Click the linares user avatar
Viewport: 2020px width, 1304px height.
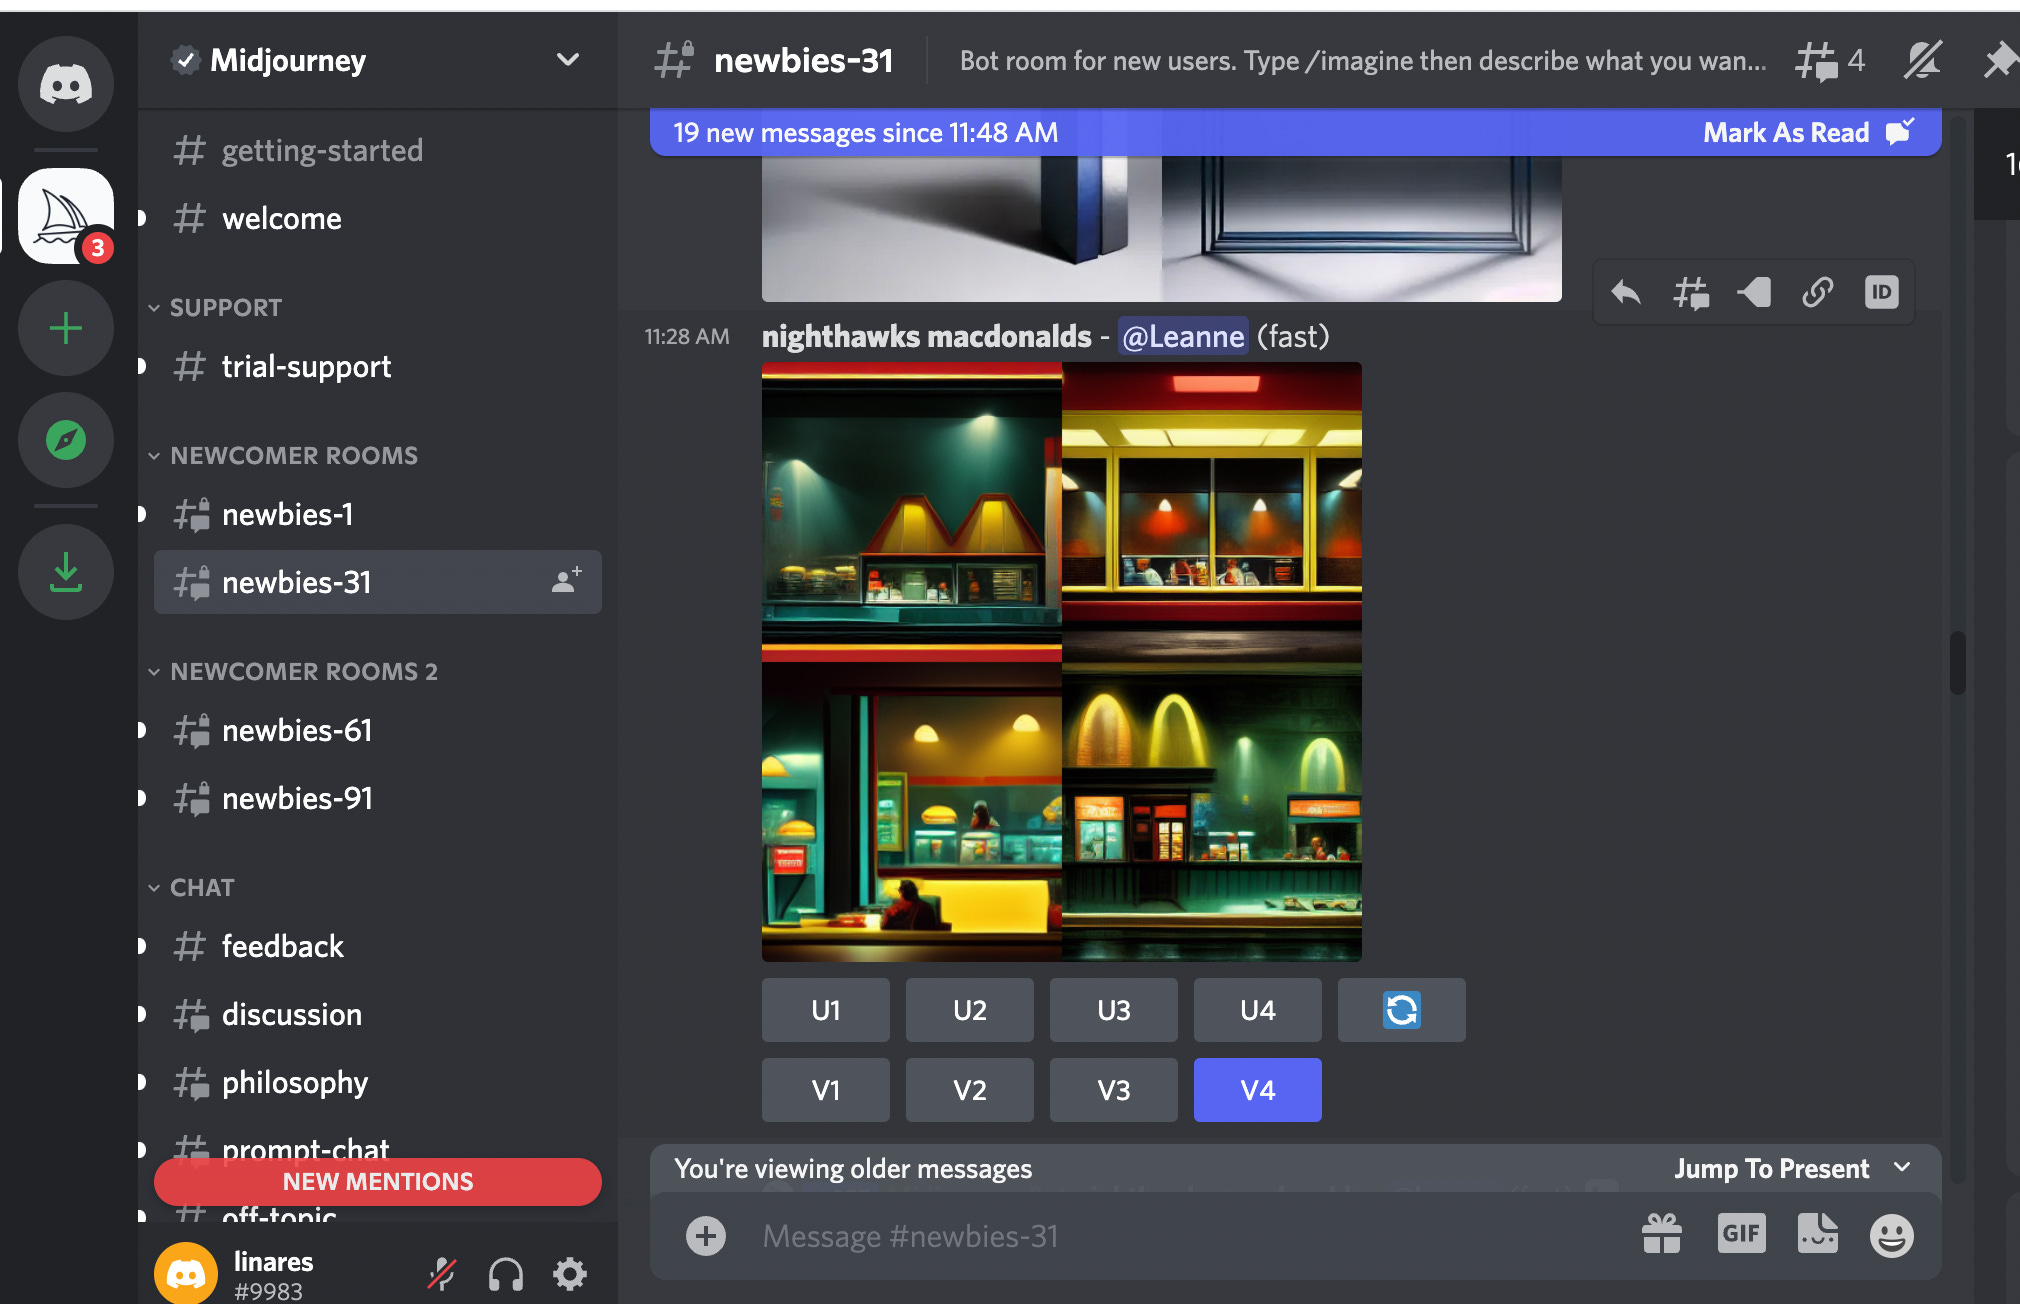[x=186, y=1274]
